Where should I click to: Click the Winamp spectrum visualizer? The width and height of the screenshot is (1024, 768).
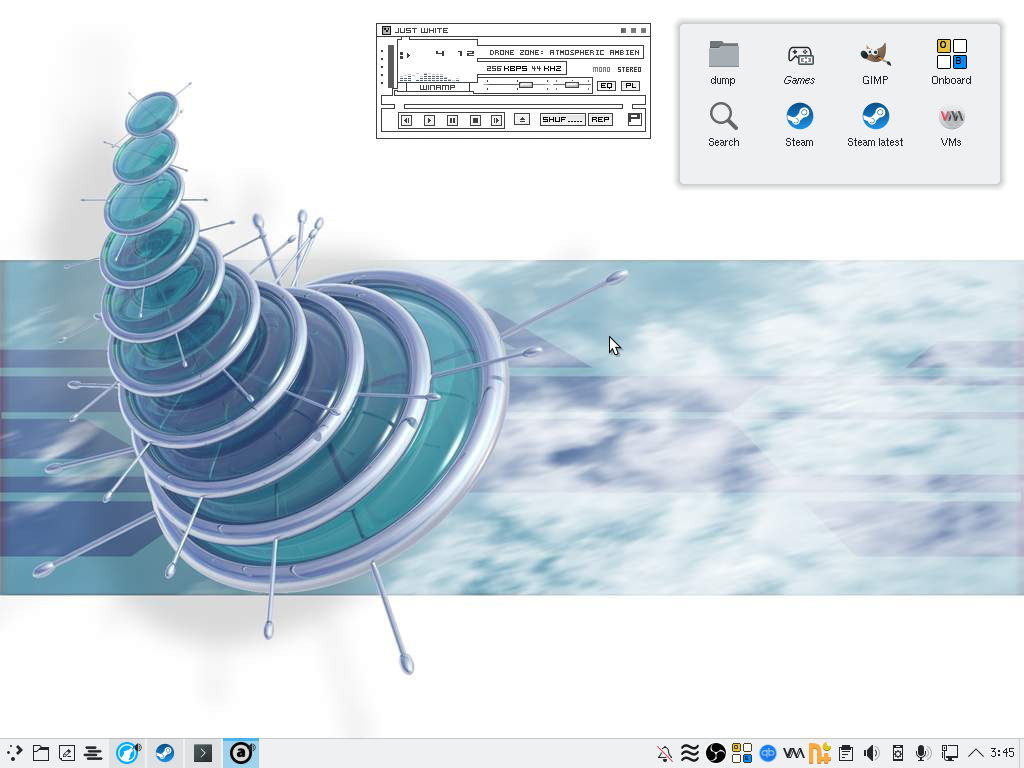[x=429, y=76]
